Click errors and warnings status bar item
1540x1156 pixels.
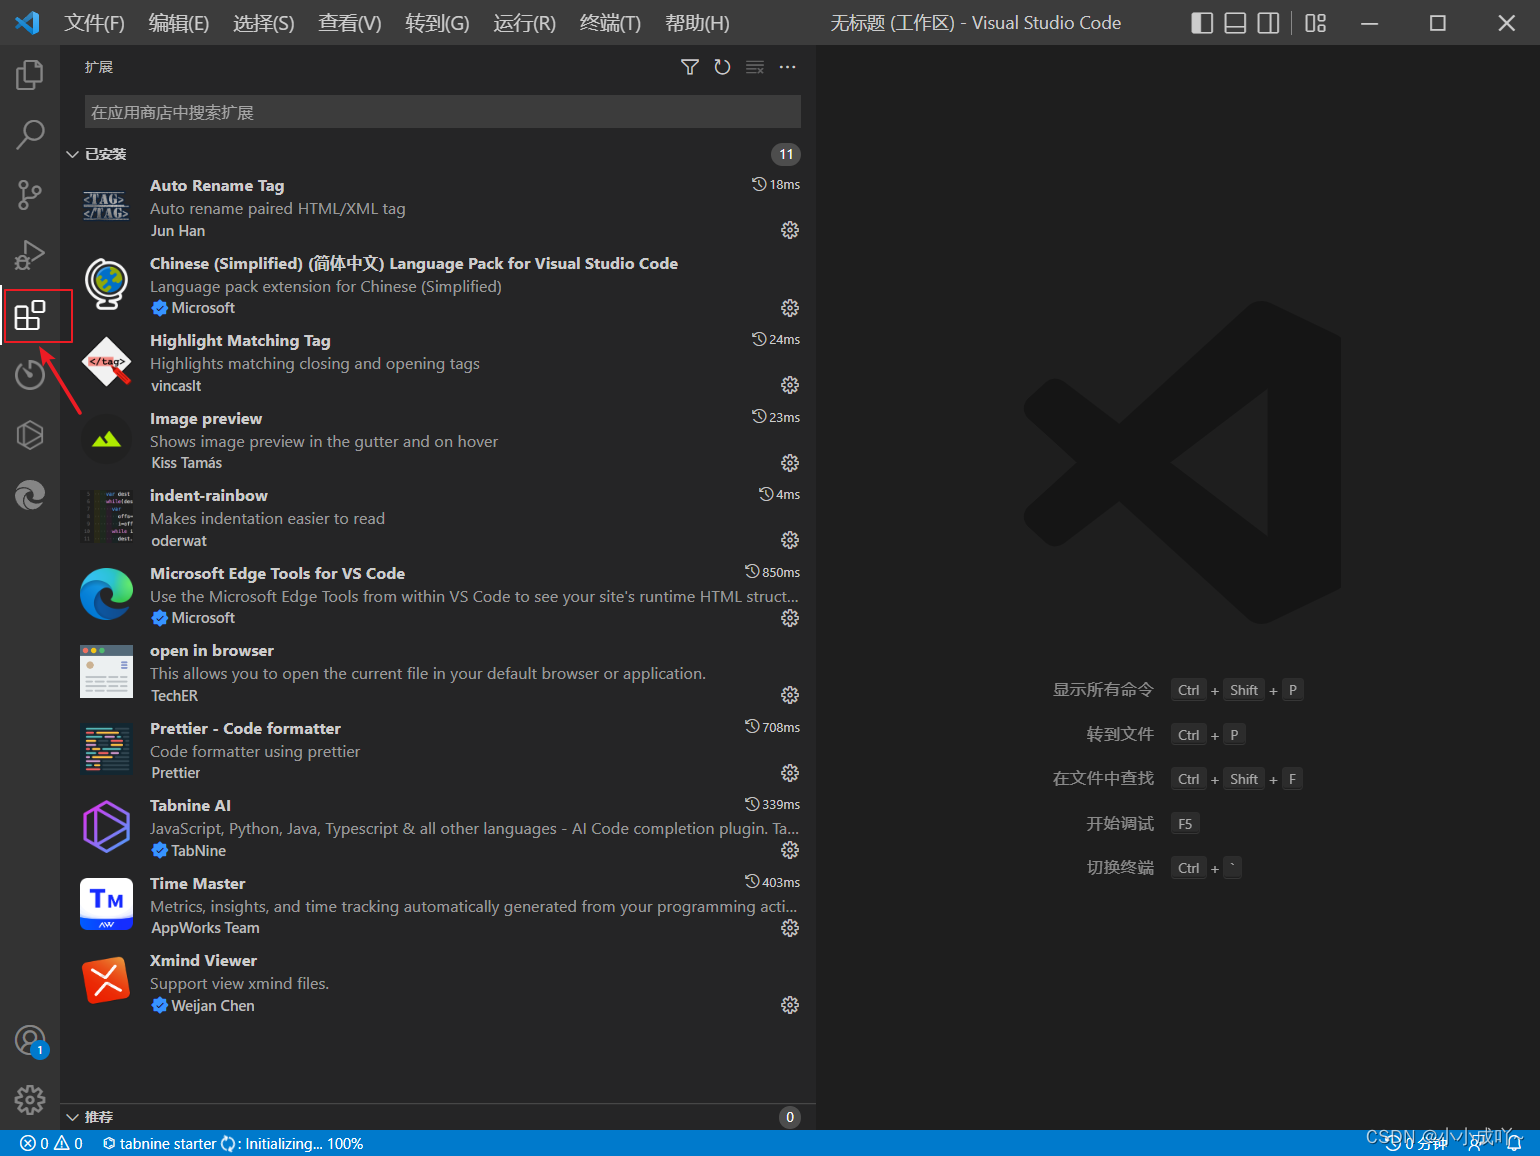point(51,1143)
